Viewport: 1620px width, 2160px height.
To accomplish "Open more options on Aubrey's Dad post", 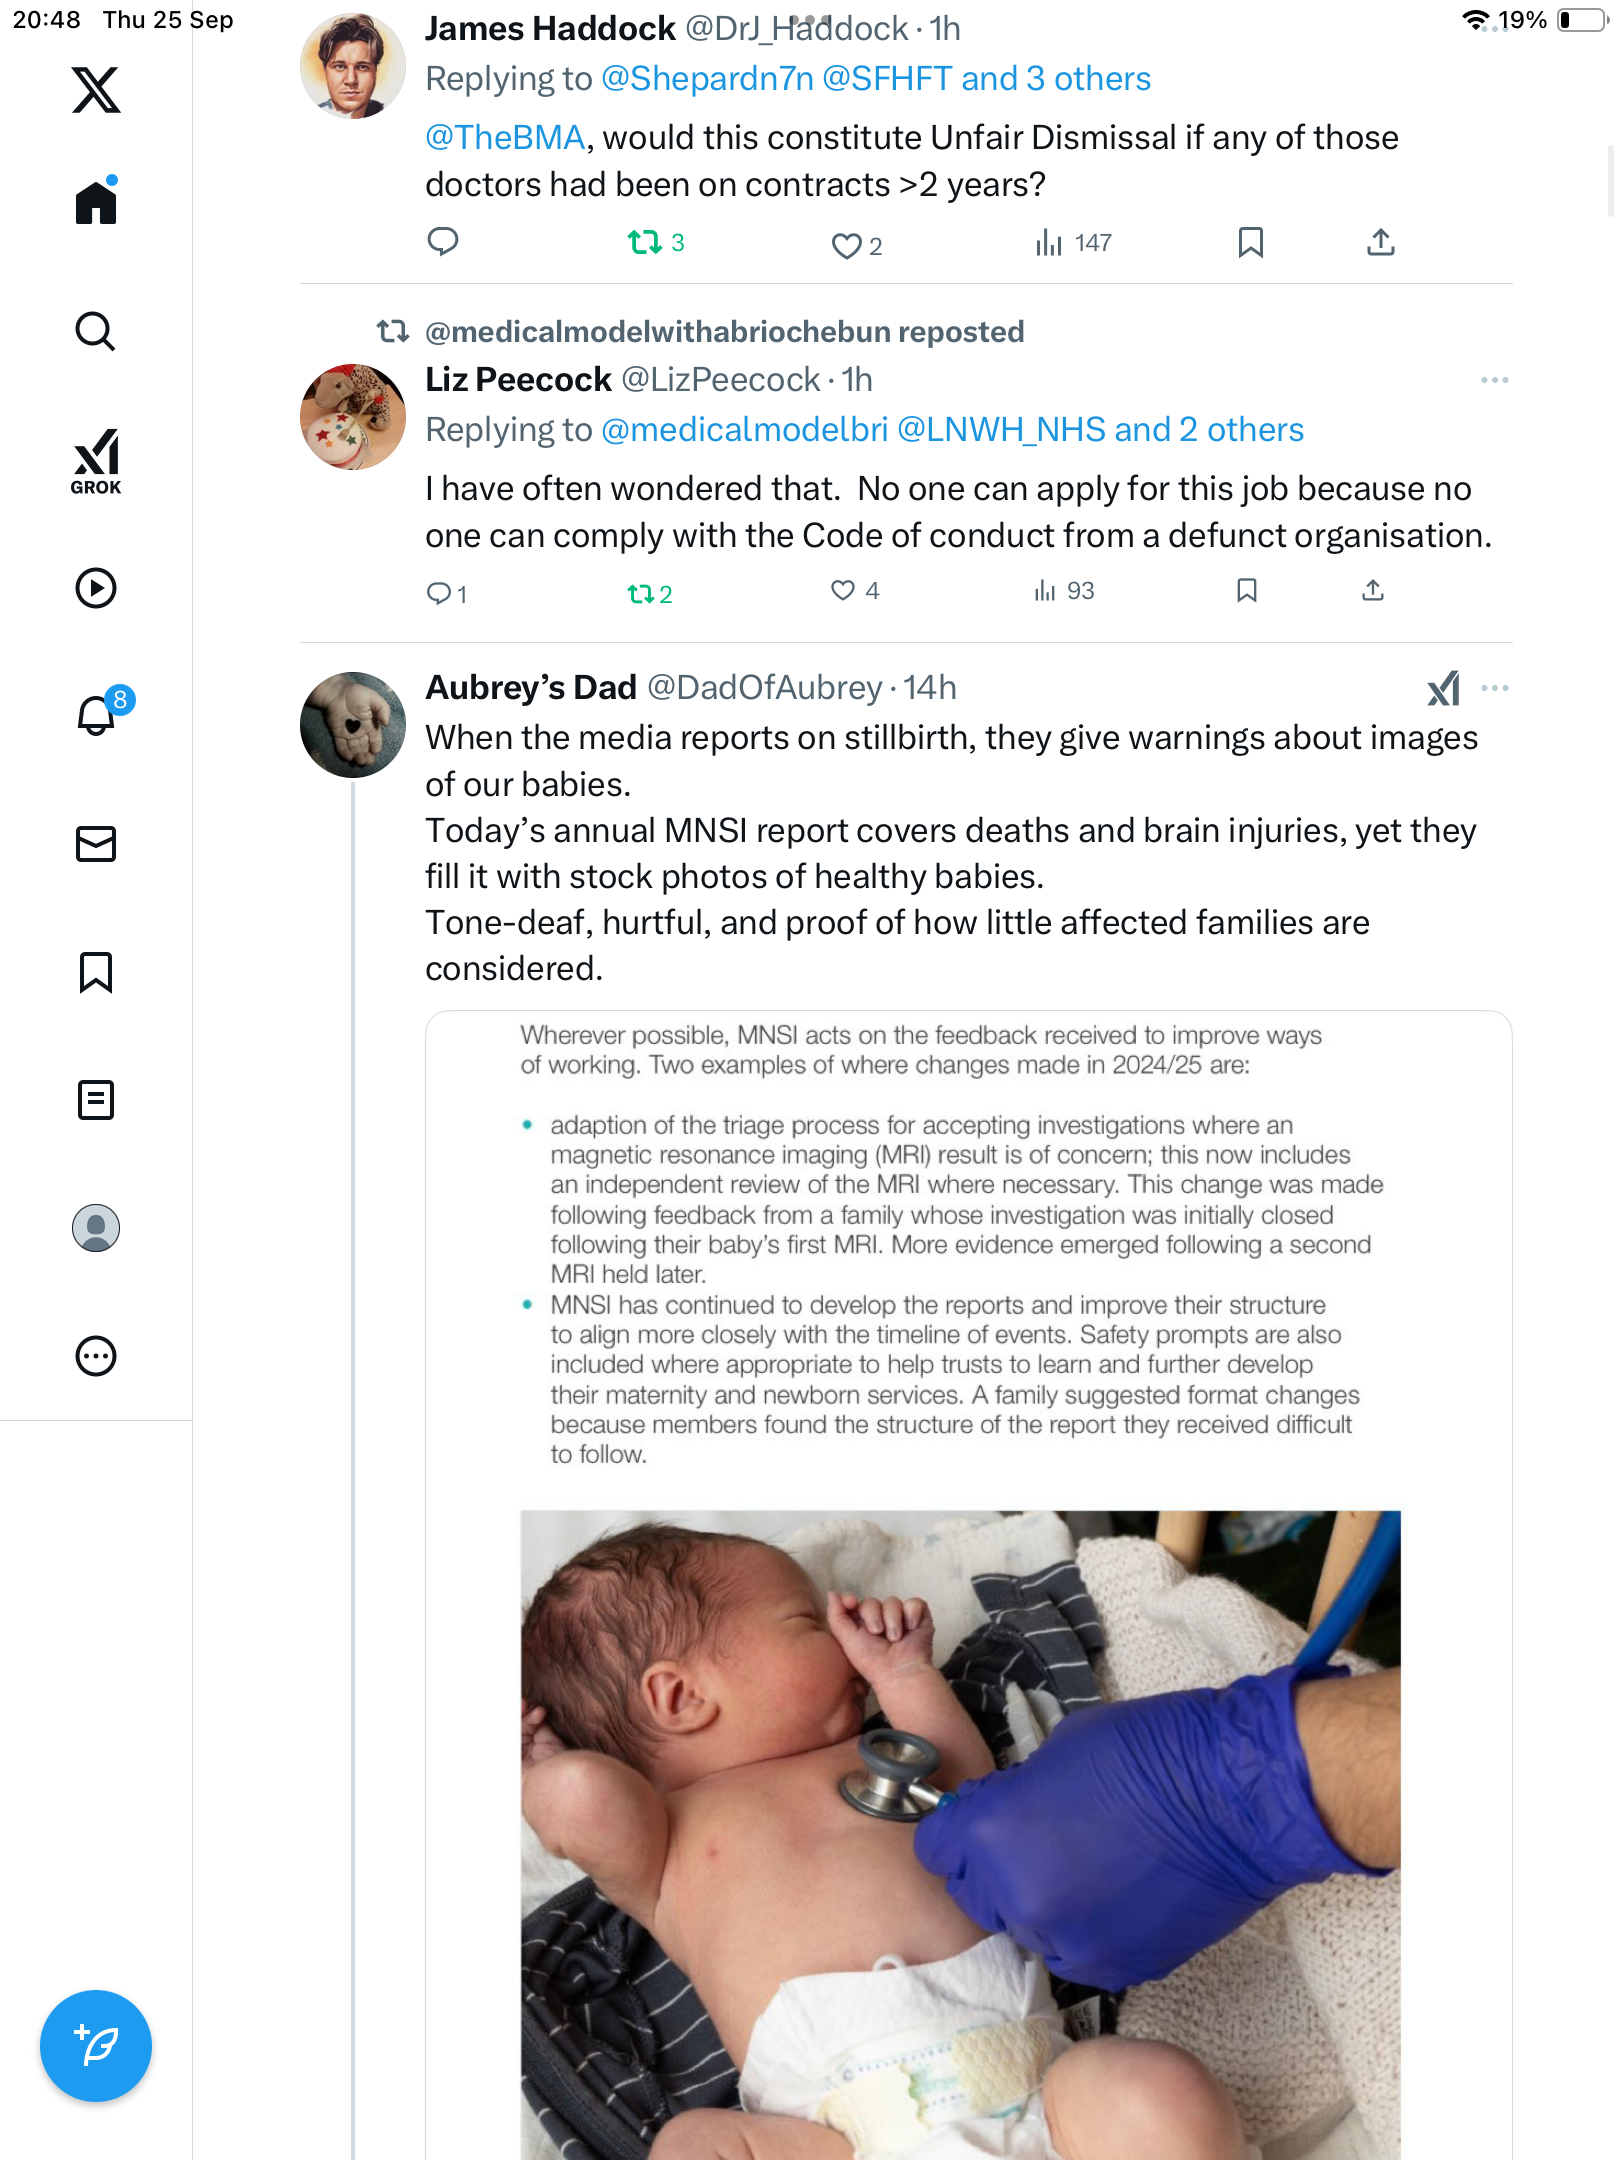I will point(1494,688).
